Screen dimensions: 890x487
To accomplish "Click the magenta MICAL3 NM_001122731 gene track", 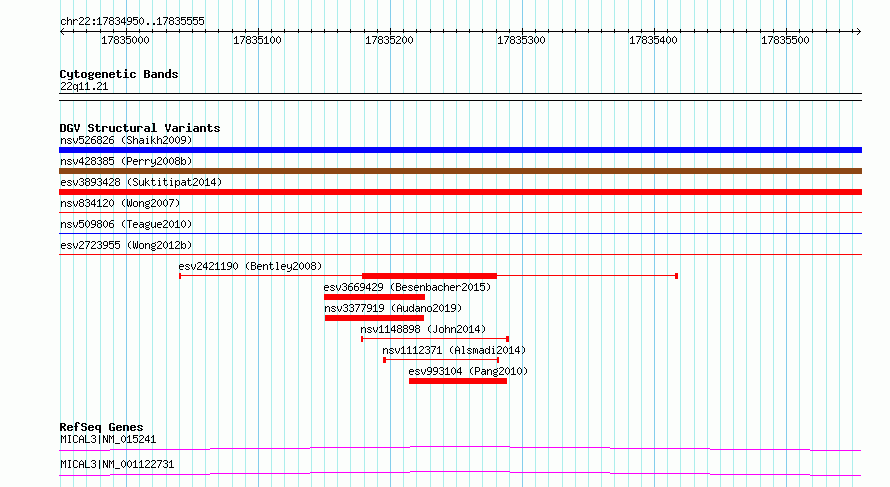I will point(460,473).
